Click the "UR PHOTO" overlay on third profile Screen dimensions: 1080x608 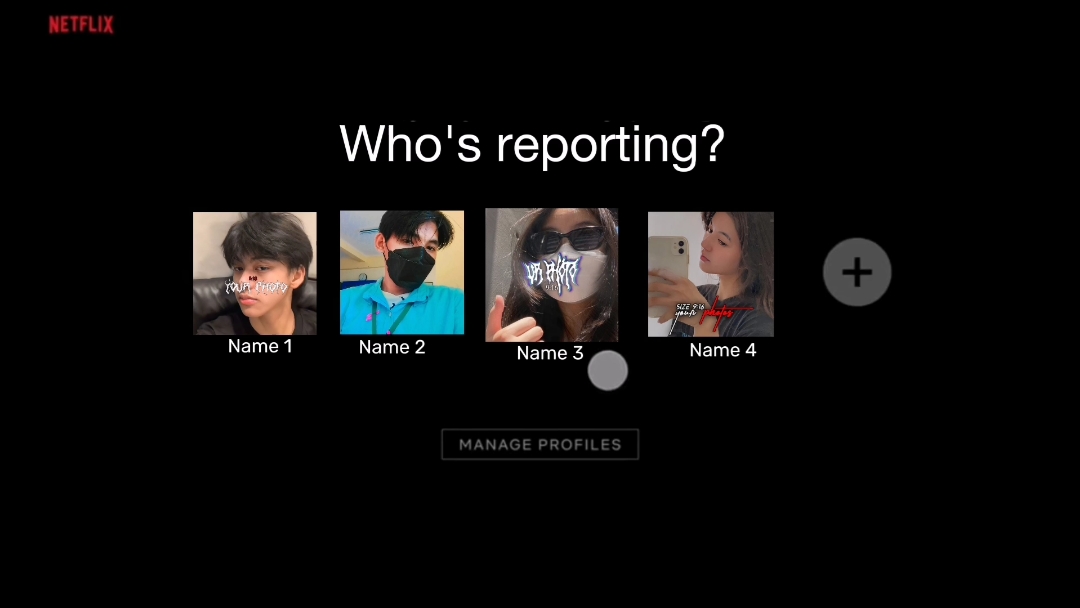click(x=552, y=272)
